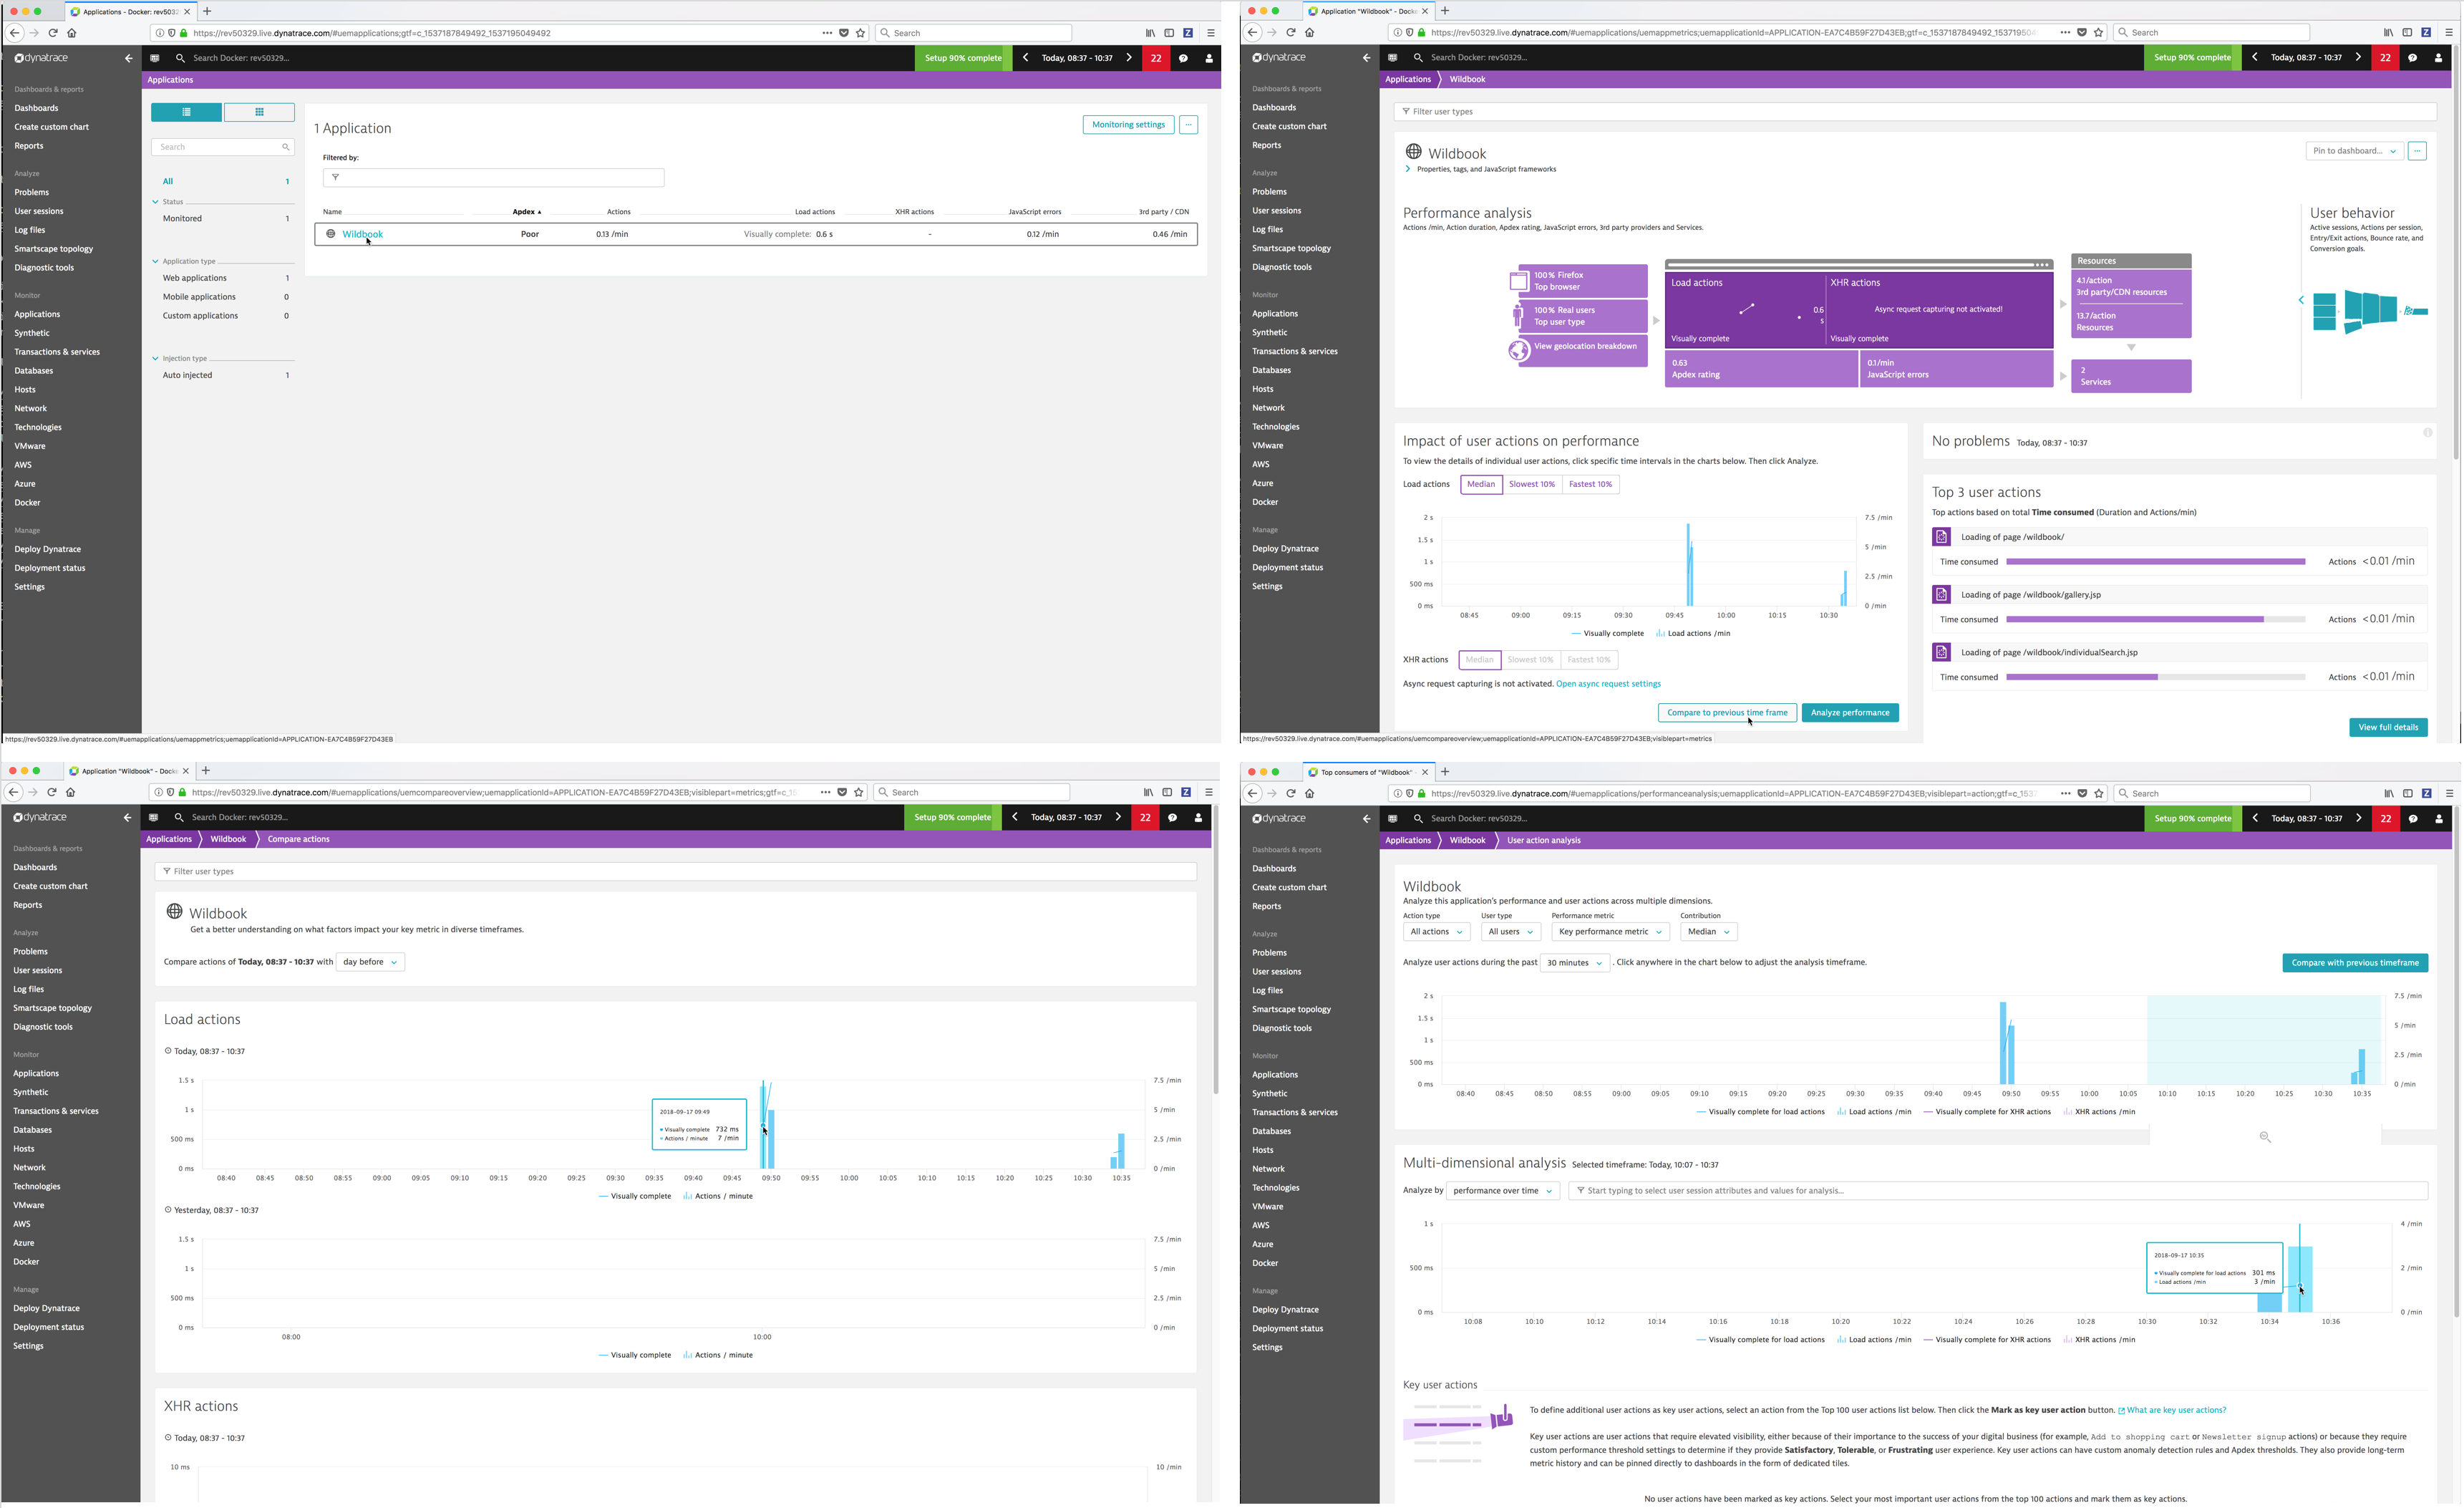Image resolution: width=2464 pixels, height=1508 pixels.
Task: Open the more options ellipsis next to Monitoring settings
Action: coord(1188,125)
